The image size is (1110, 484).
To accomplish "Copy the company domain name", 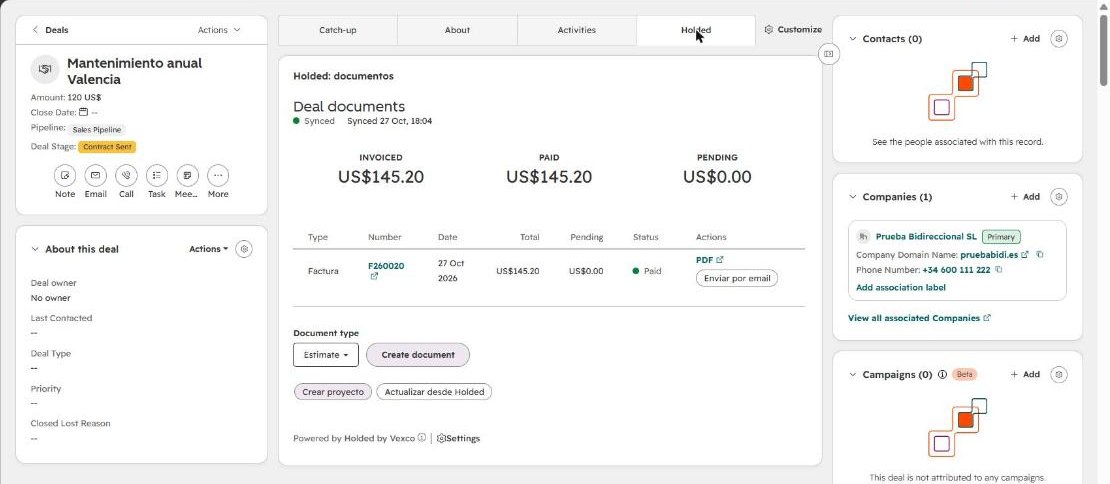I will tap(1040, 254).
